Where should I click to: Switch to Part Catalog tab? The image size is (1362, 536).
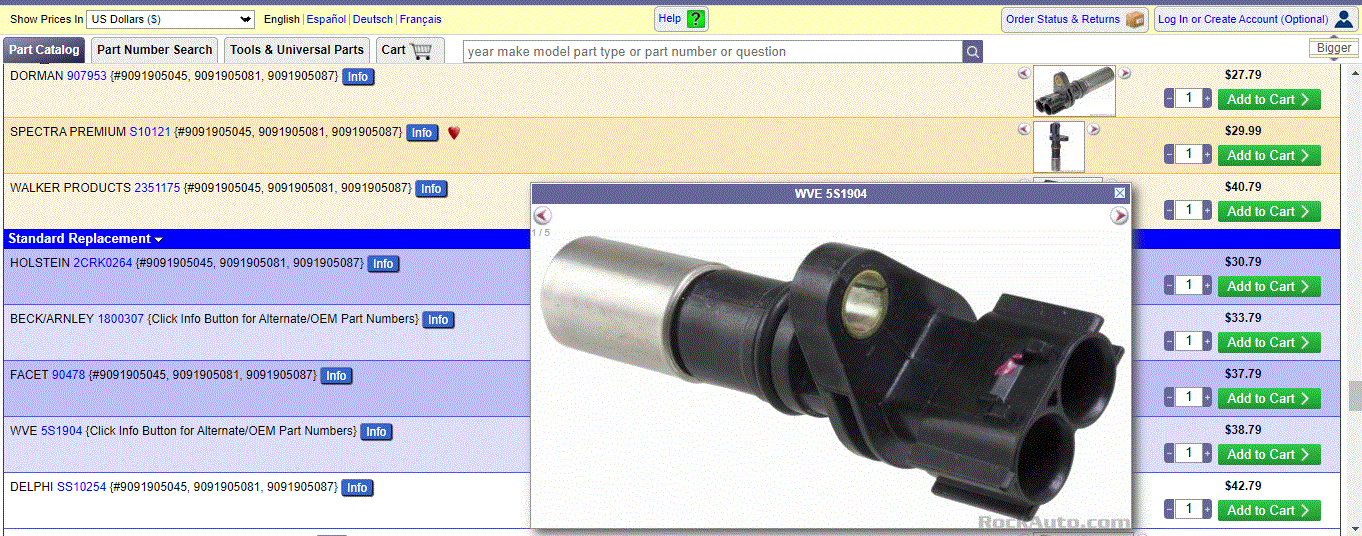point(44,50)
